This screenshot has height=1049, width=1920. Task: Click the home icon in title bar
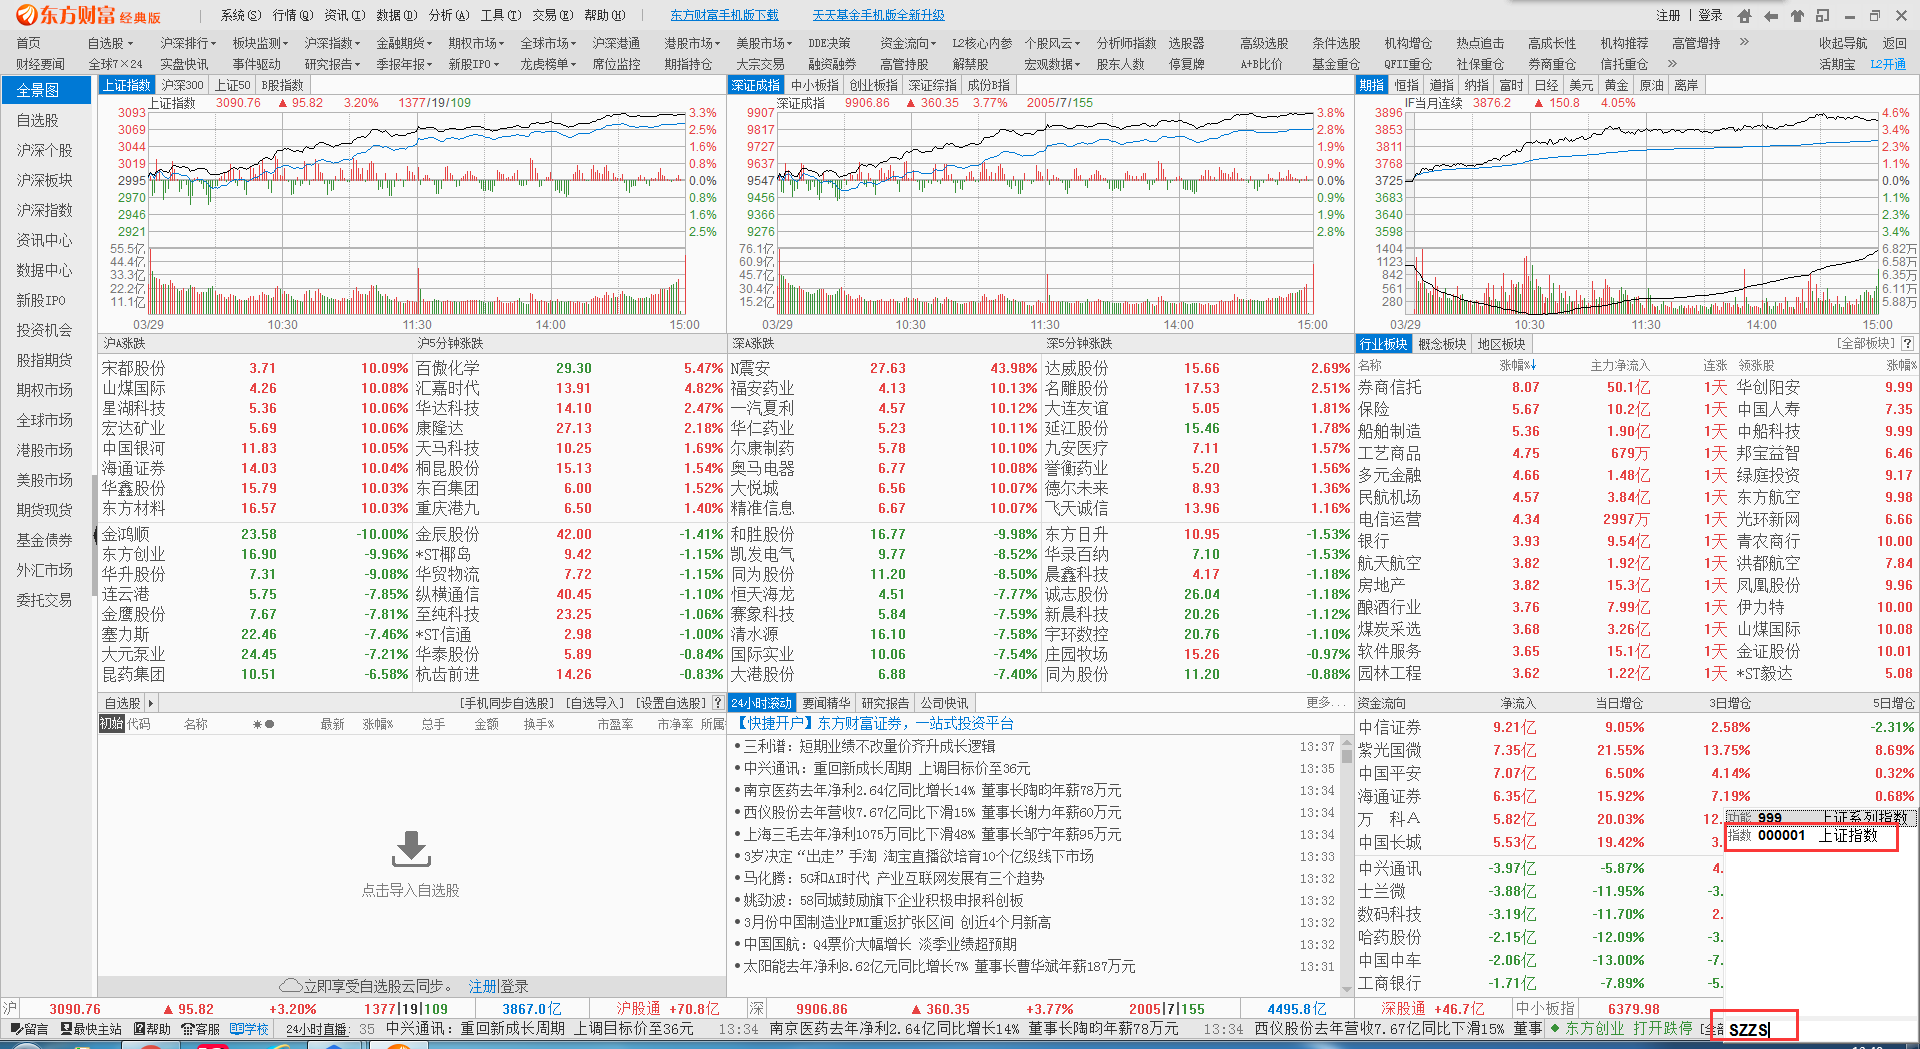1744,15
